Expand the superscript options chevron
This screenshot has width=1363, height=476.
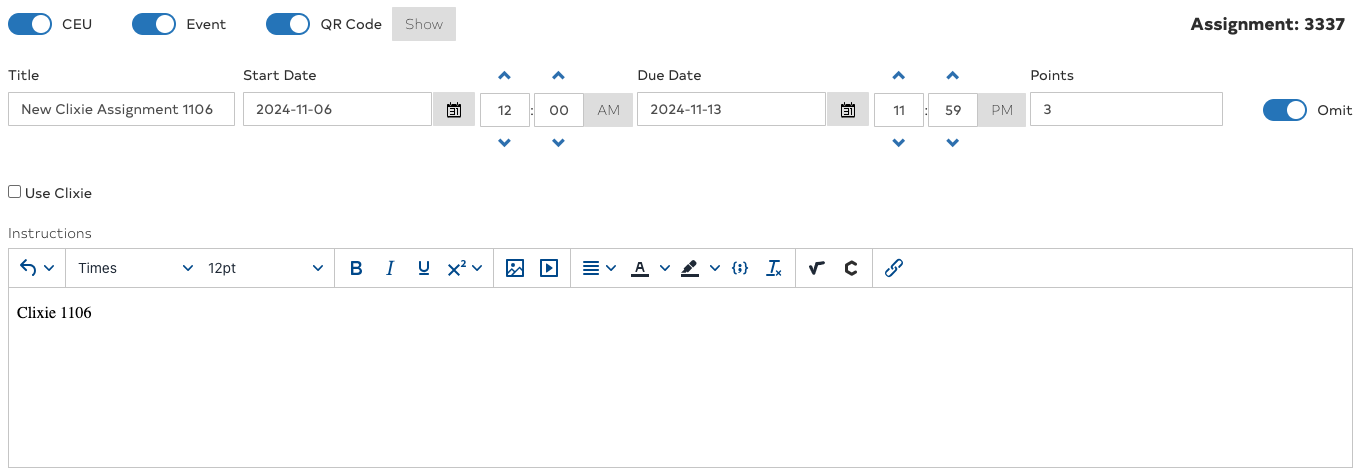(477, 268)
